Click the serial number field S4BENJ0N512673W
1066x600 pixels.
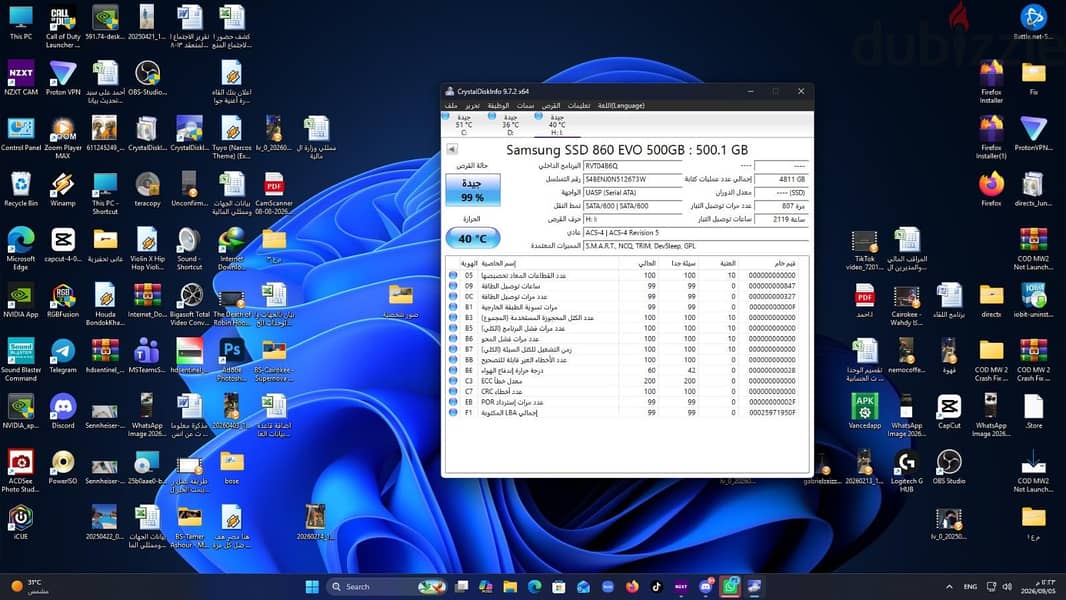click(x=632, y=179)
